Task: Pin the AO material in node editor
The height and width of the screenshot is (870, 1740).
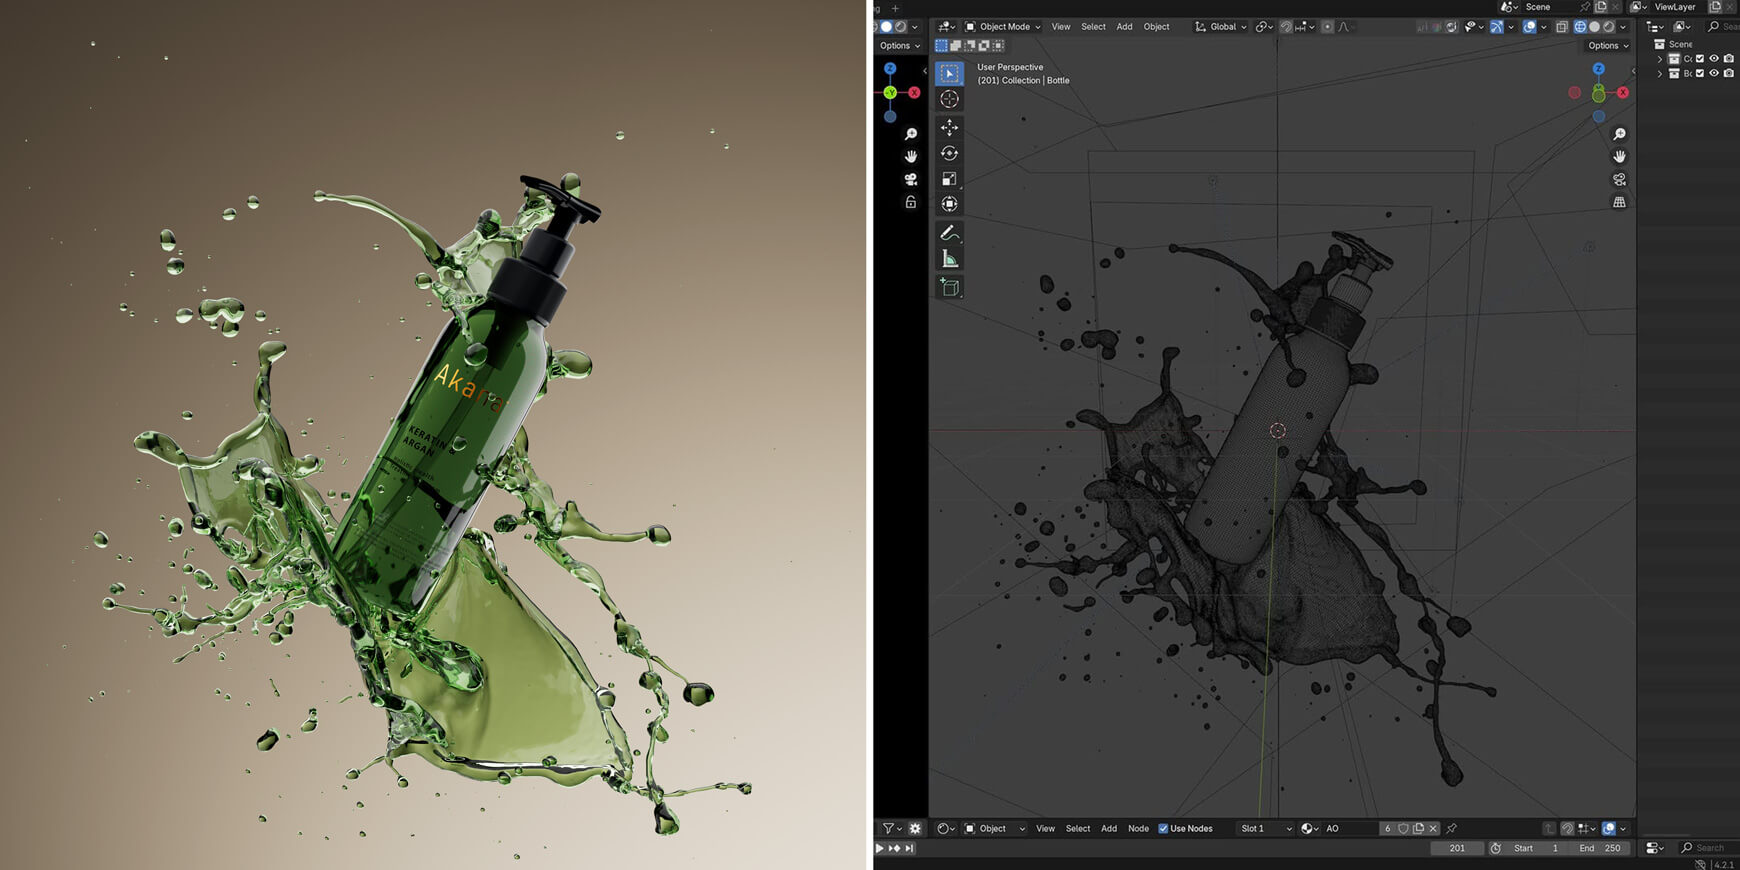Action: coord(1451,828)
